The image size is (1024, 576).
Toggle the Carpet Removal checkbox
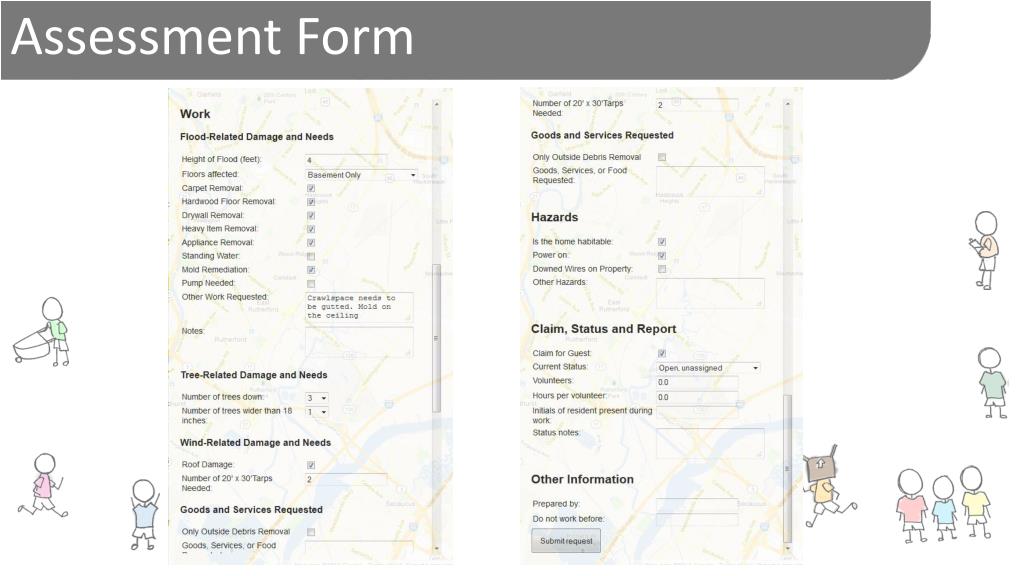tap(311, 188)
